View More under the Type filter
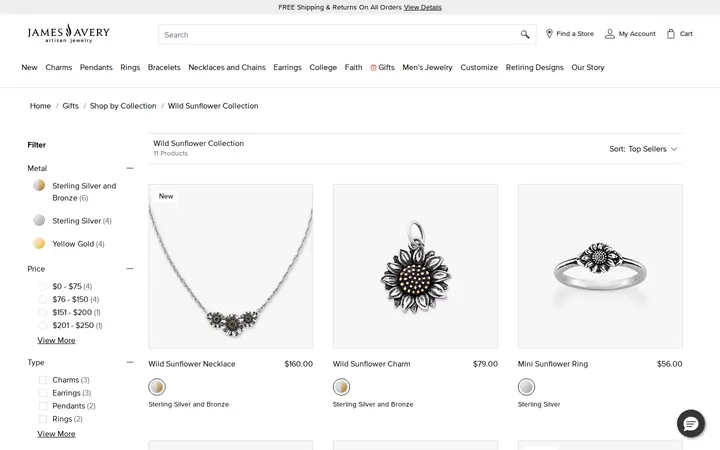Image resolution: width=720 pixels, height=450 pixels. 56,434
